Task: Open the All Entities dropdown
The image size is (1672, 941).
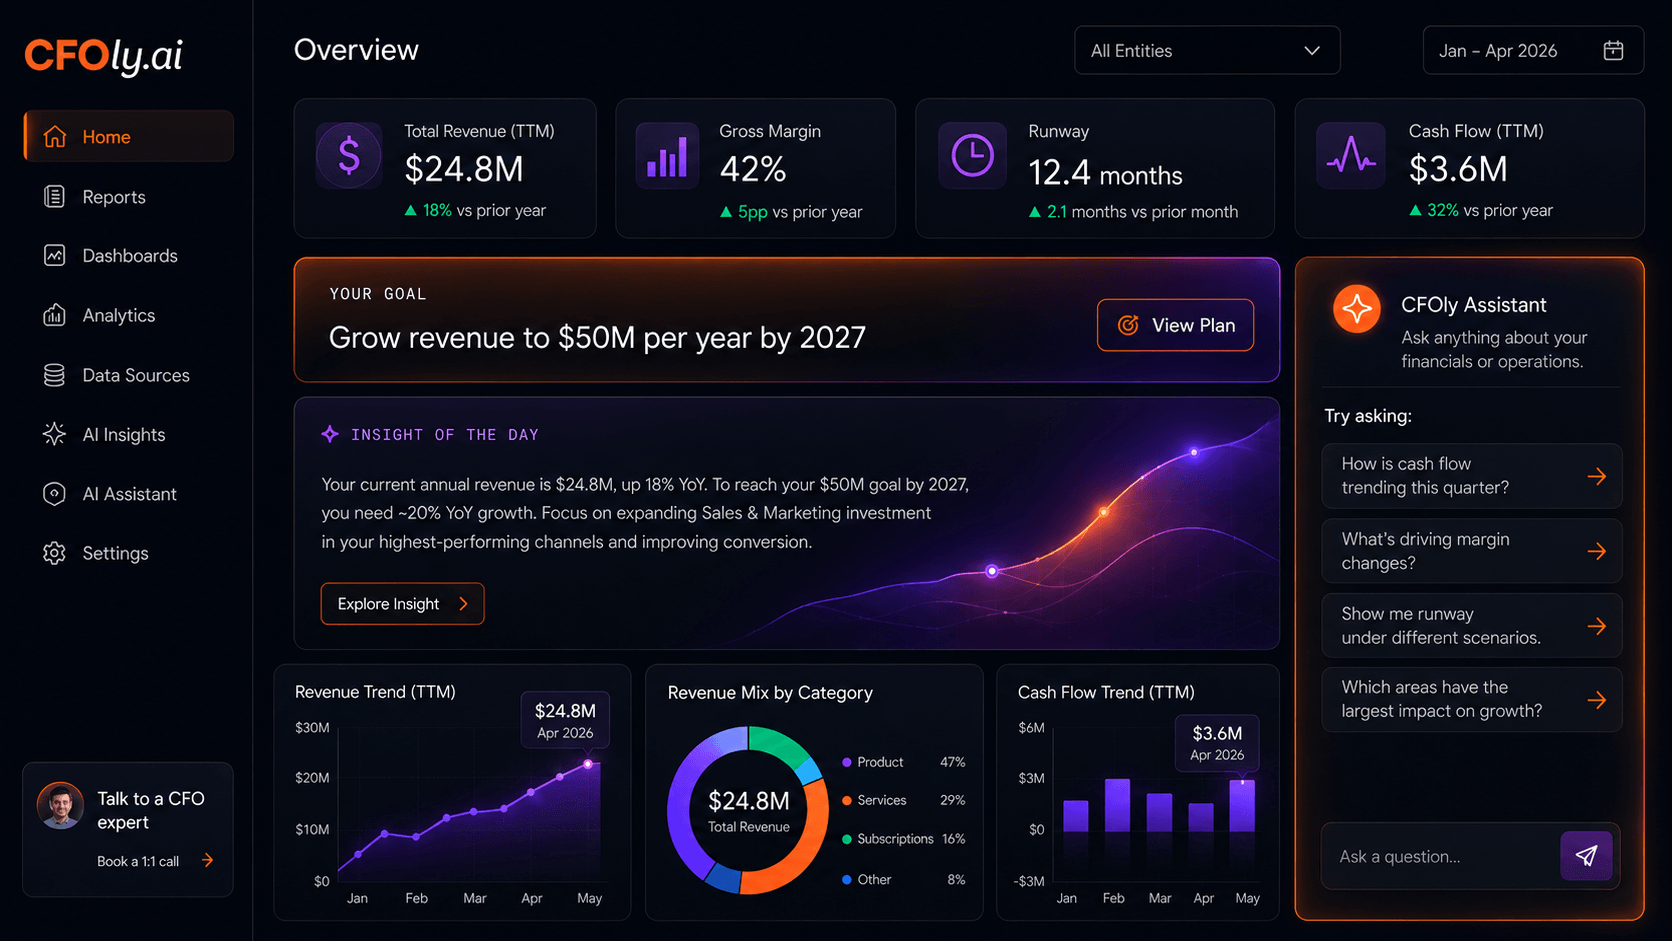Action: pyautogui.click(x=1207, y=50)
